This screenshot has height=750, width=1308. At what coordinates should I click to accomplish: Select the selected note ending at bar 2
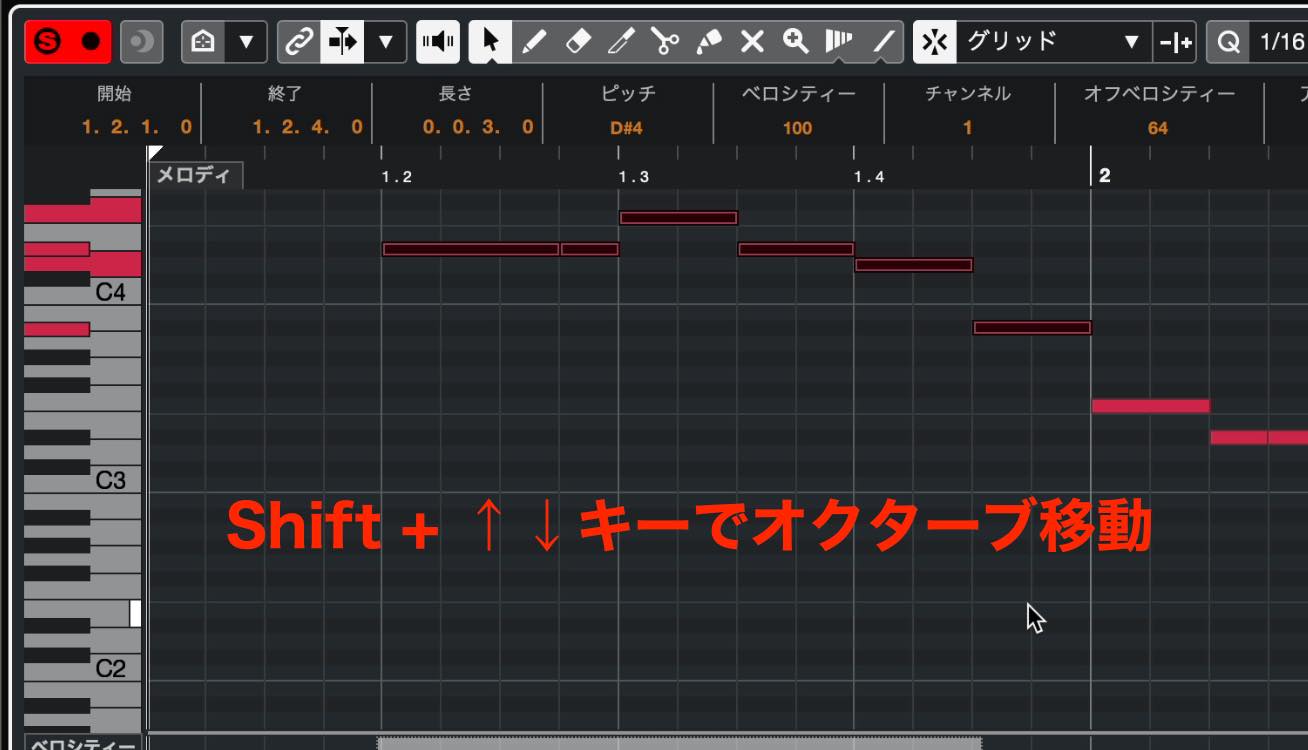coord(1032,327)
